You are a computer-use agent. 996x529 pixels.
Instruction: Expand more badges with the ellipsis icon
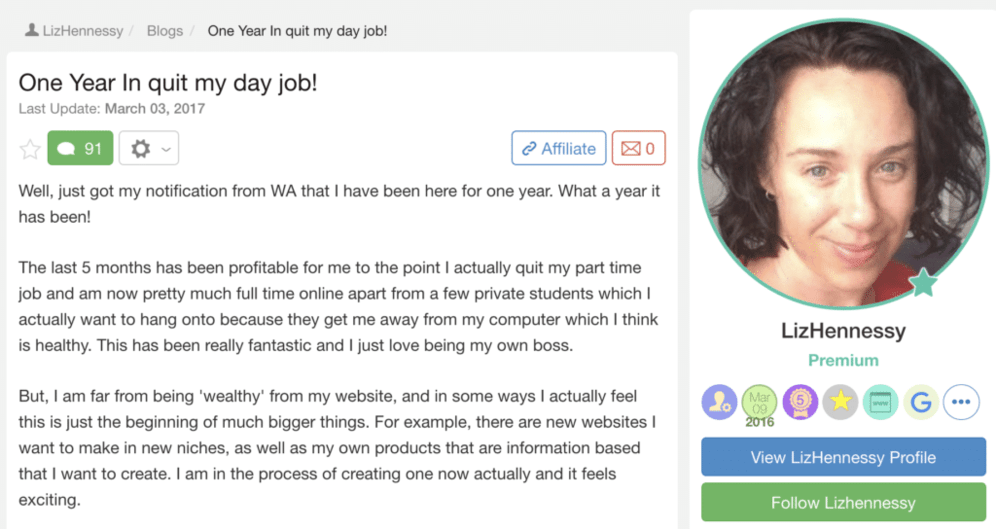coord(961,402)
